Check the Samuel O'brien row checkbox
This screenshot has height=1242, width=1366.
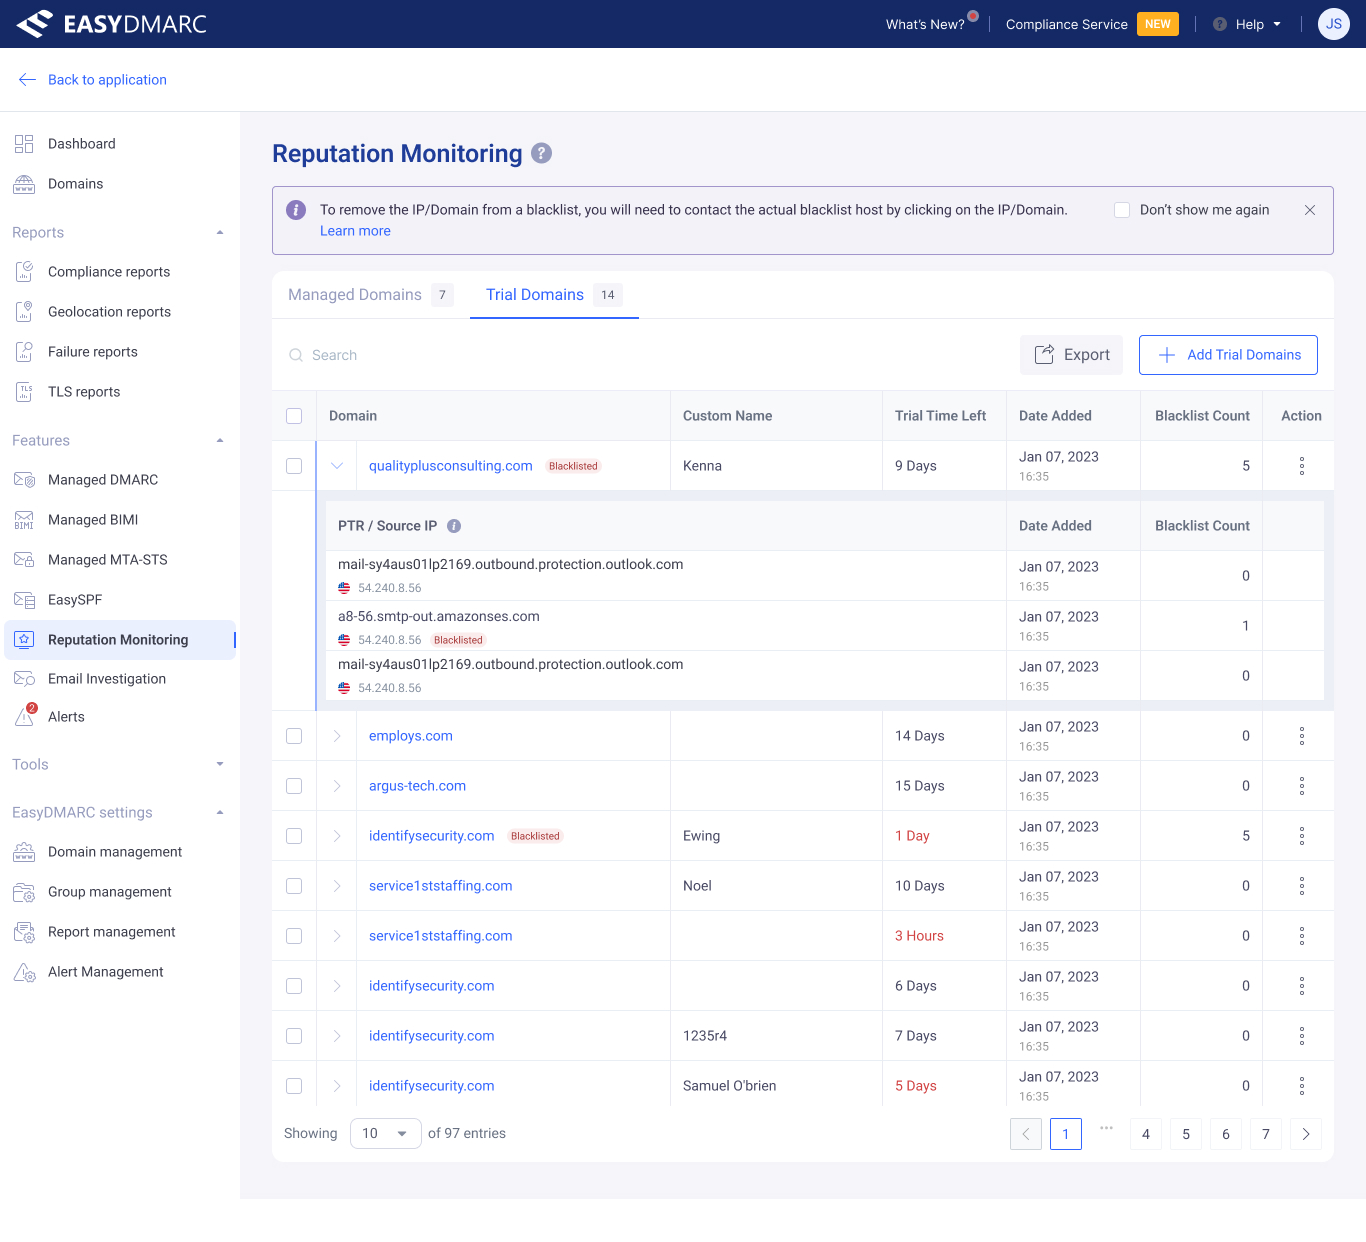tap(294, 1086)
